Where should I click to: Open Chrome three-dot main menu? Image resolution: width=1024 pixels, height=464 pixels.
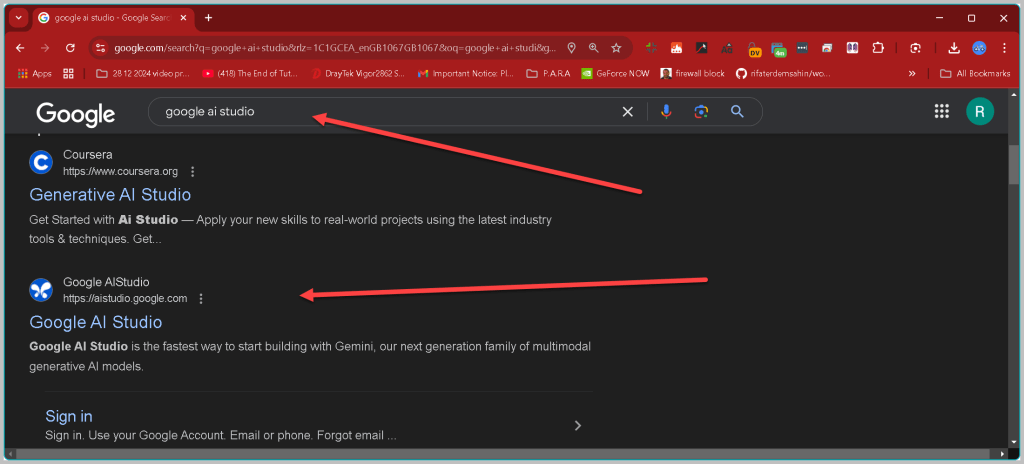pos(1004,48)
